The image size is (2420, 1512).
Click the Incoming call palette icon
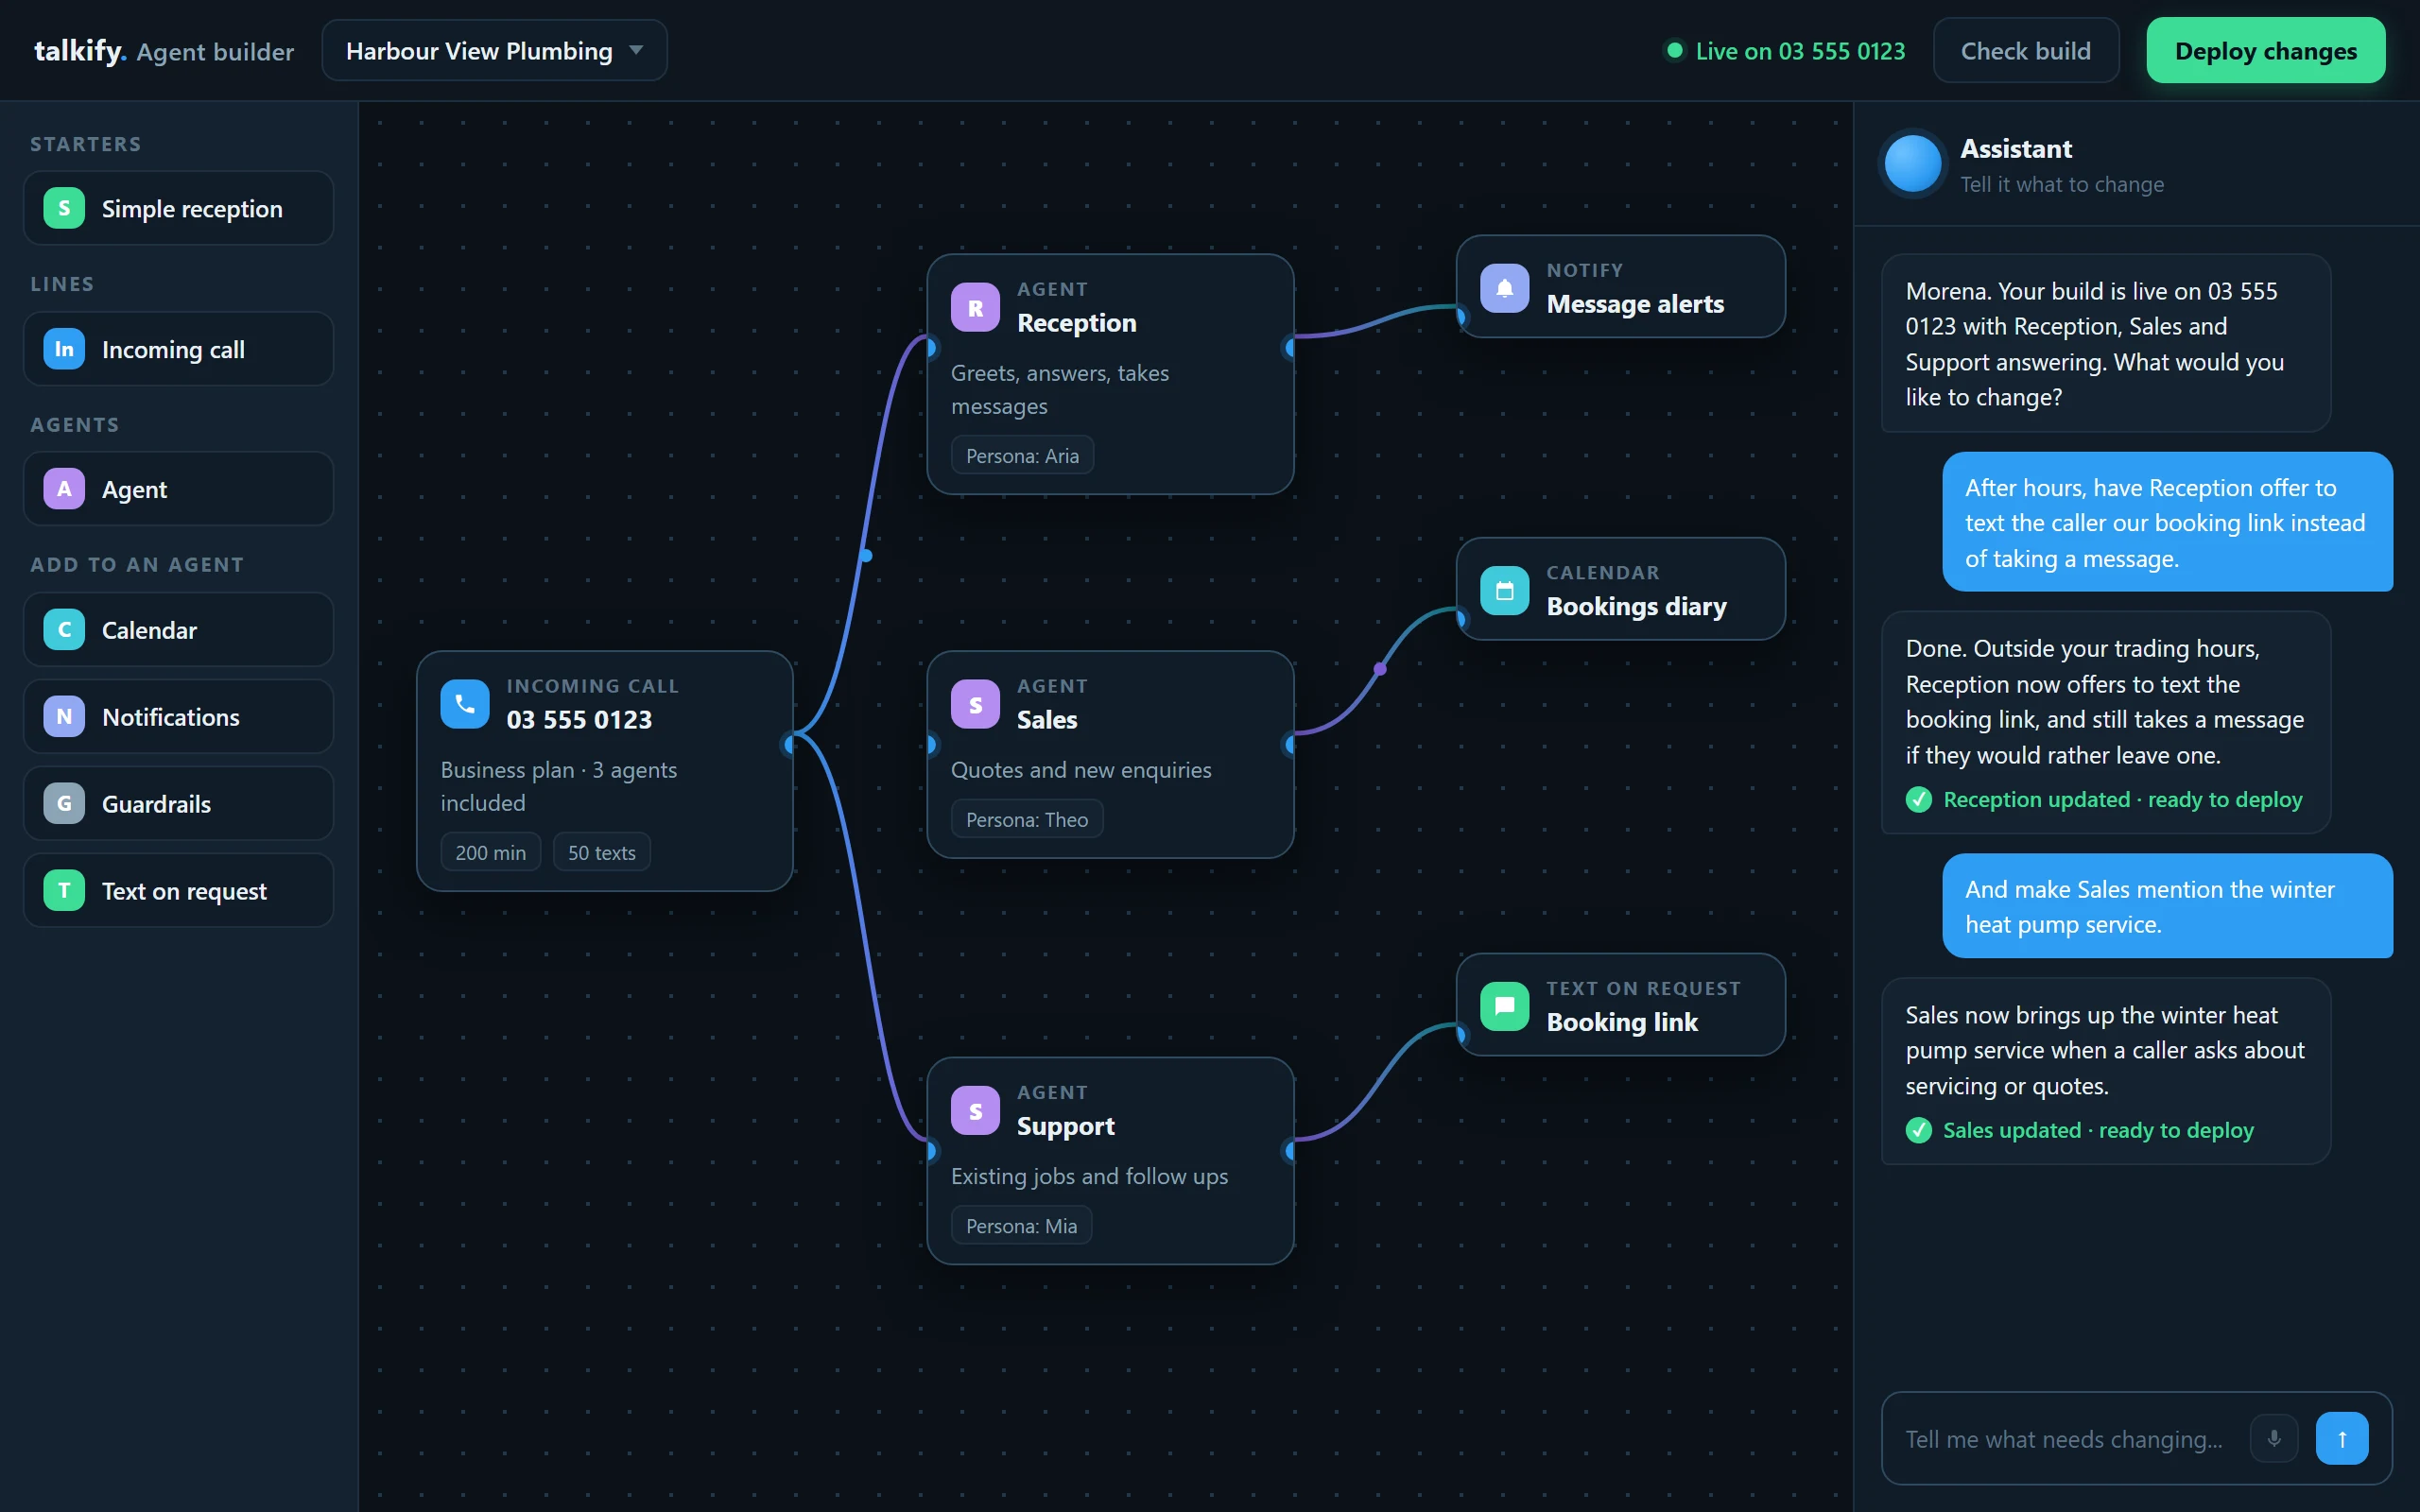coord(64,349)
